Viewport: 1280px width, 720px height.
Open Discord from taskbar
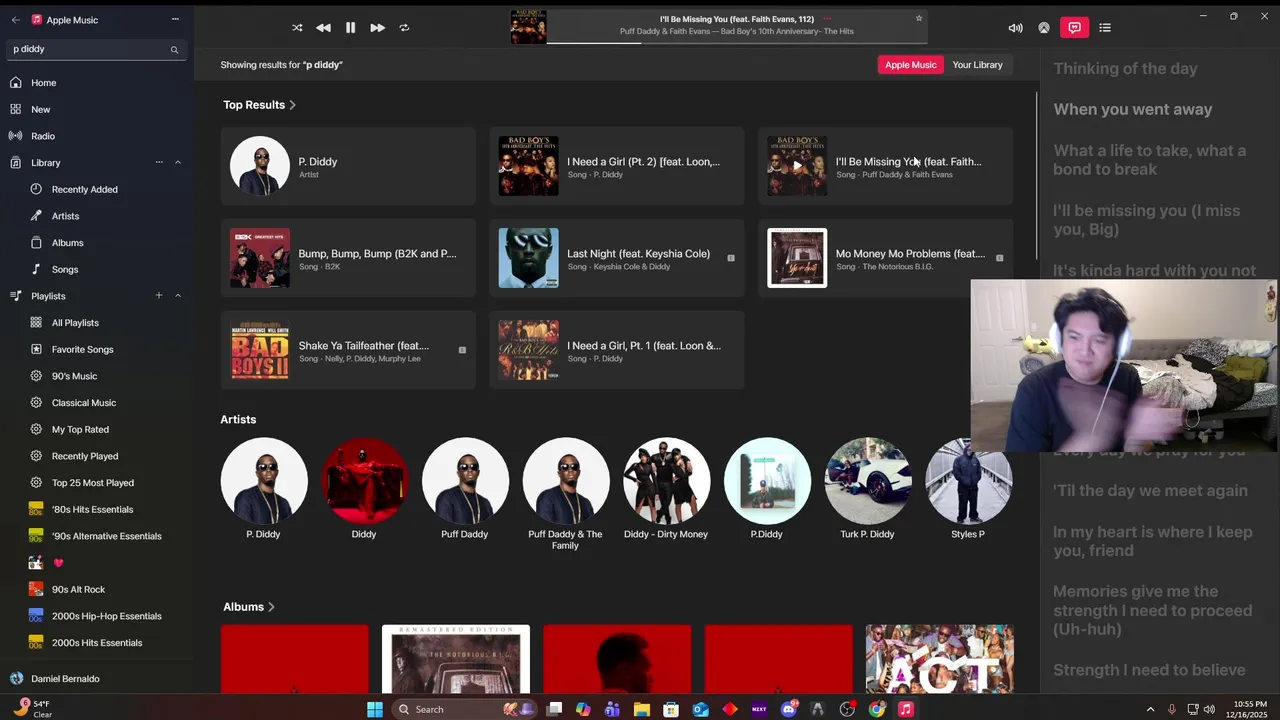click(x=789, y=709)
